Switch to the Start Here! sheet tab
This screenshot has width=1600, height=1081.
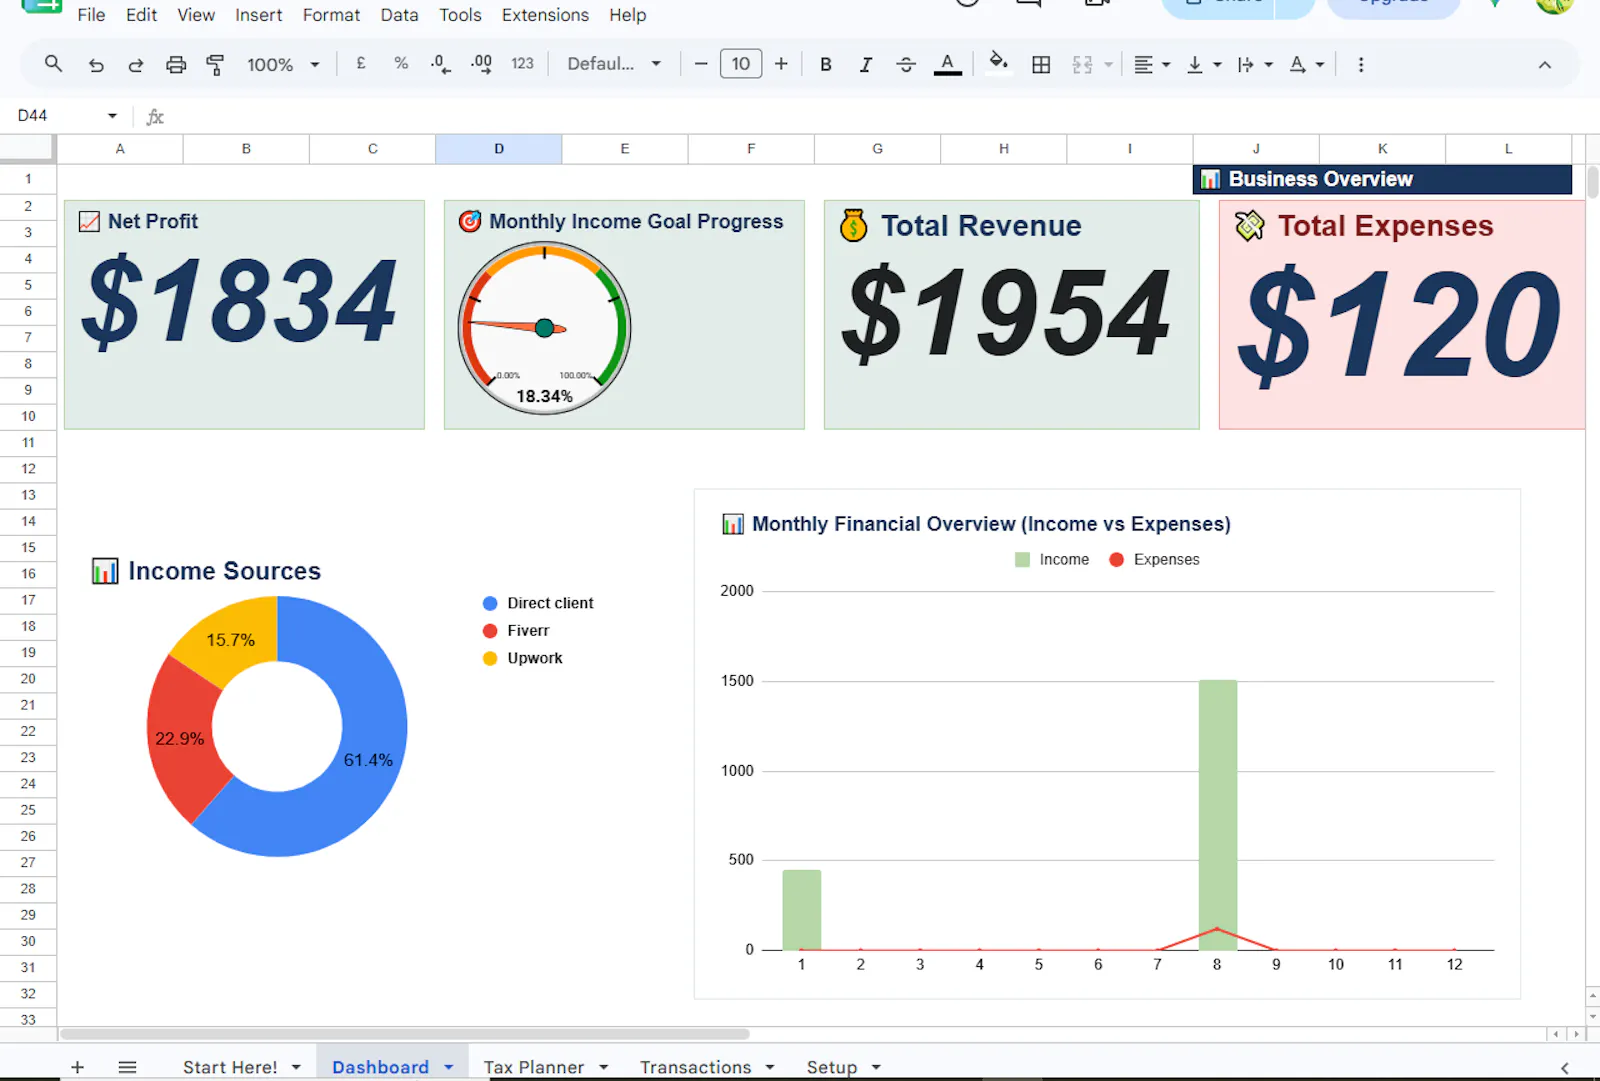pos(230,1067)
